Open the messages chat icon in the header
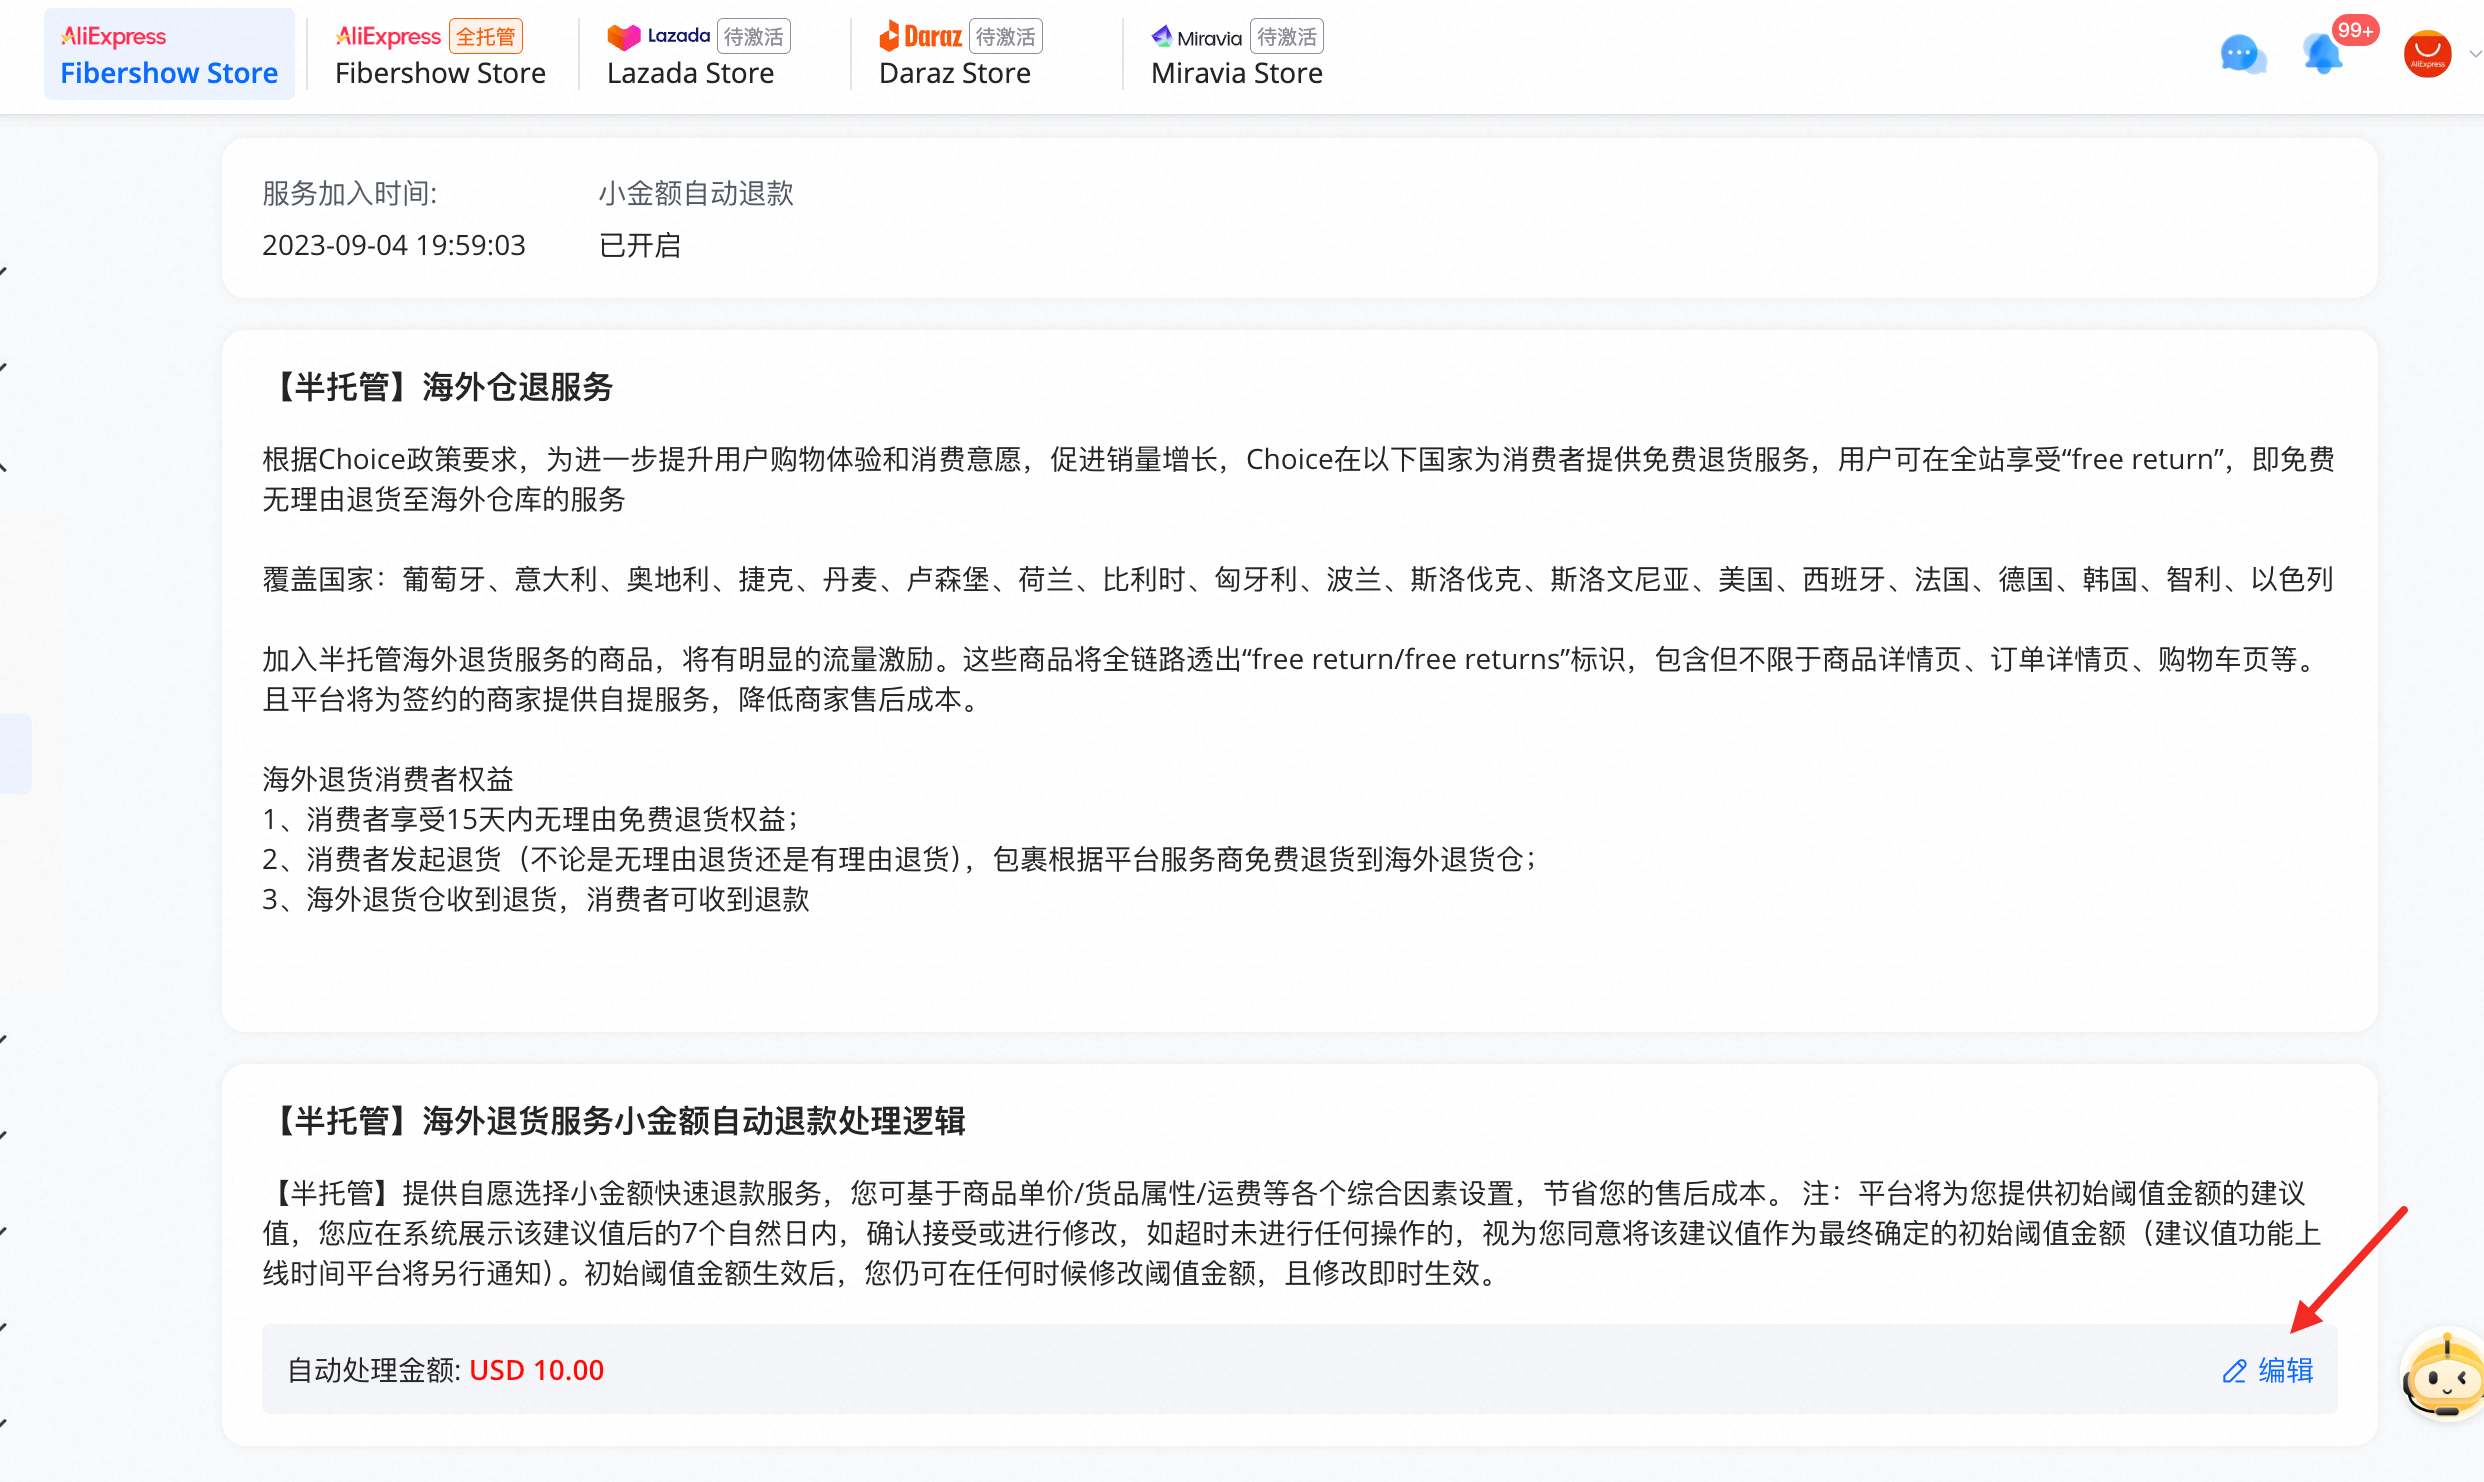2484x1482 pixels. [2243, 54]
